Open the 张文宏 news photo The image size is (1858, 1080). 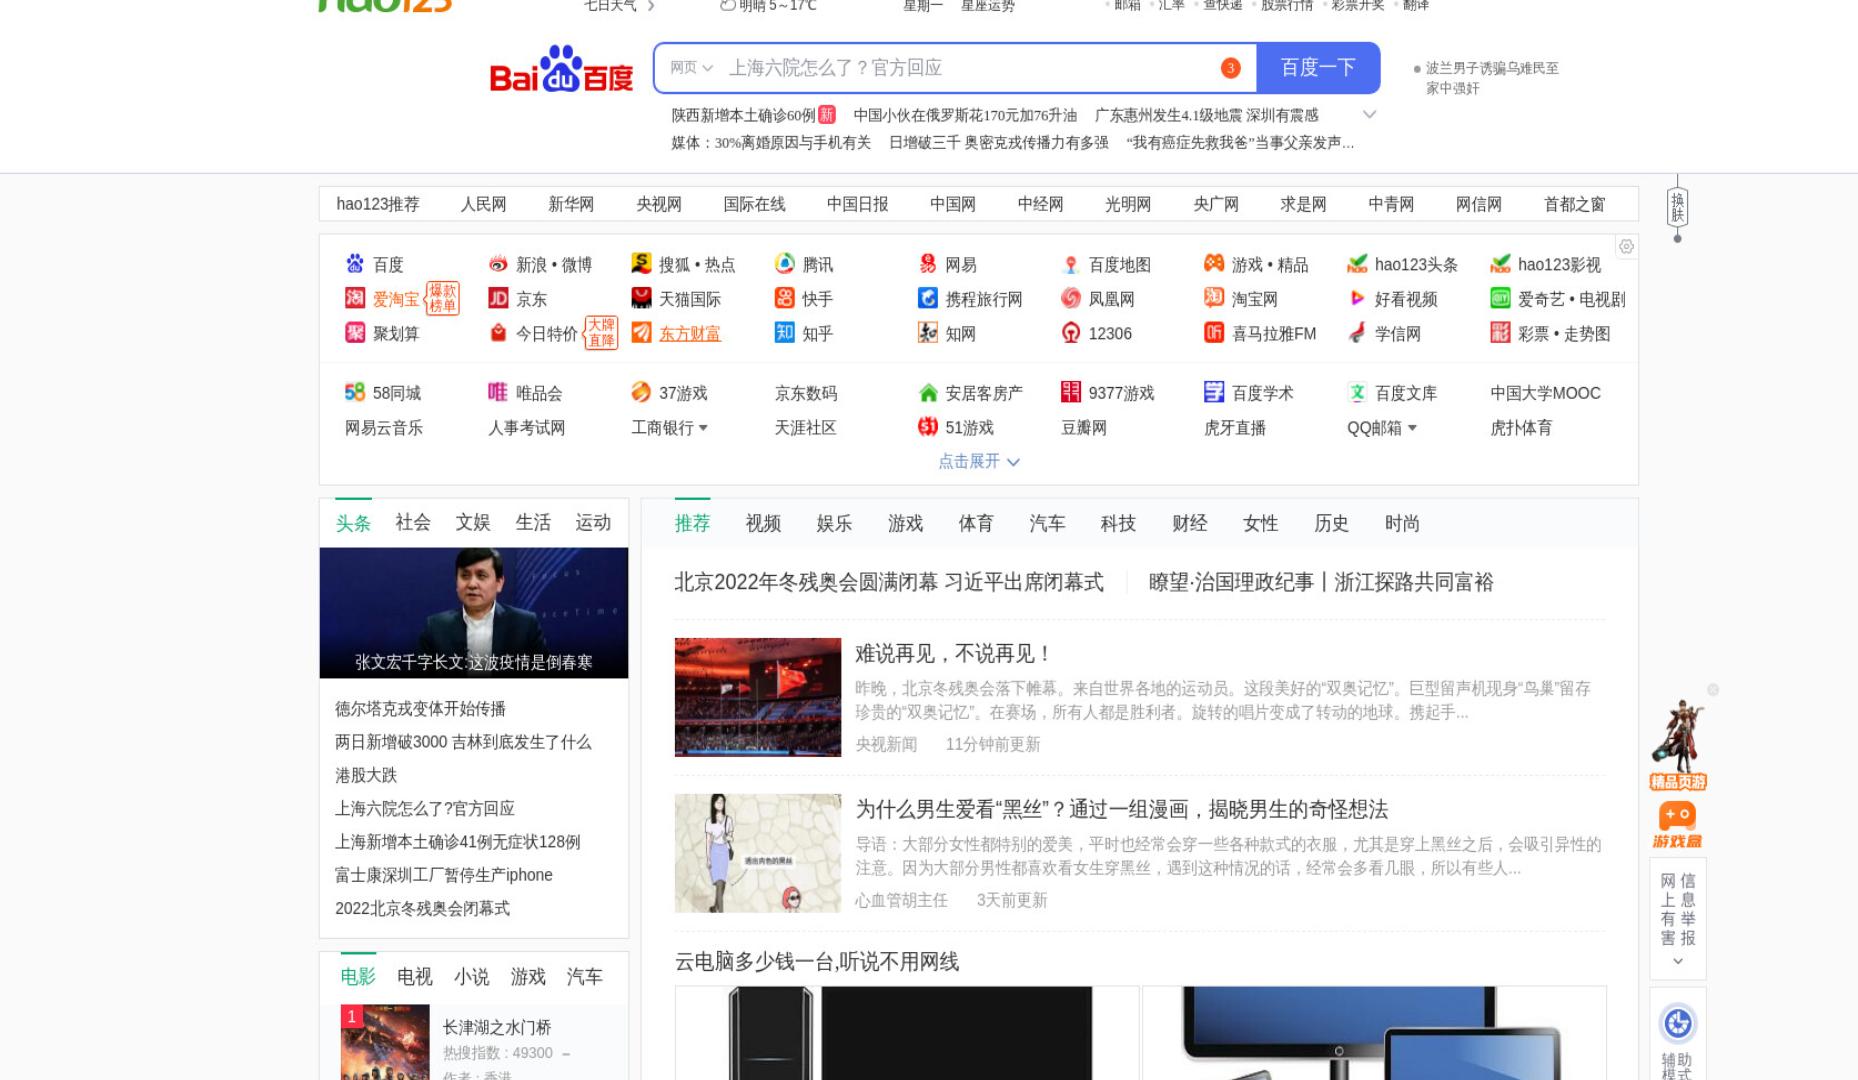(474, 612)
